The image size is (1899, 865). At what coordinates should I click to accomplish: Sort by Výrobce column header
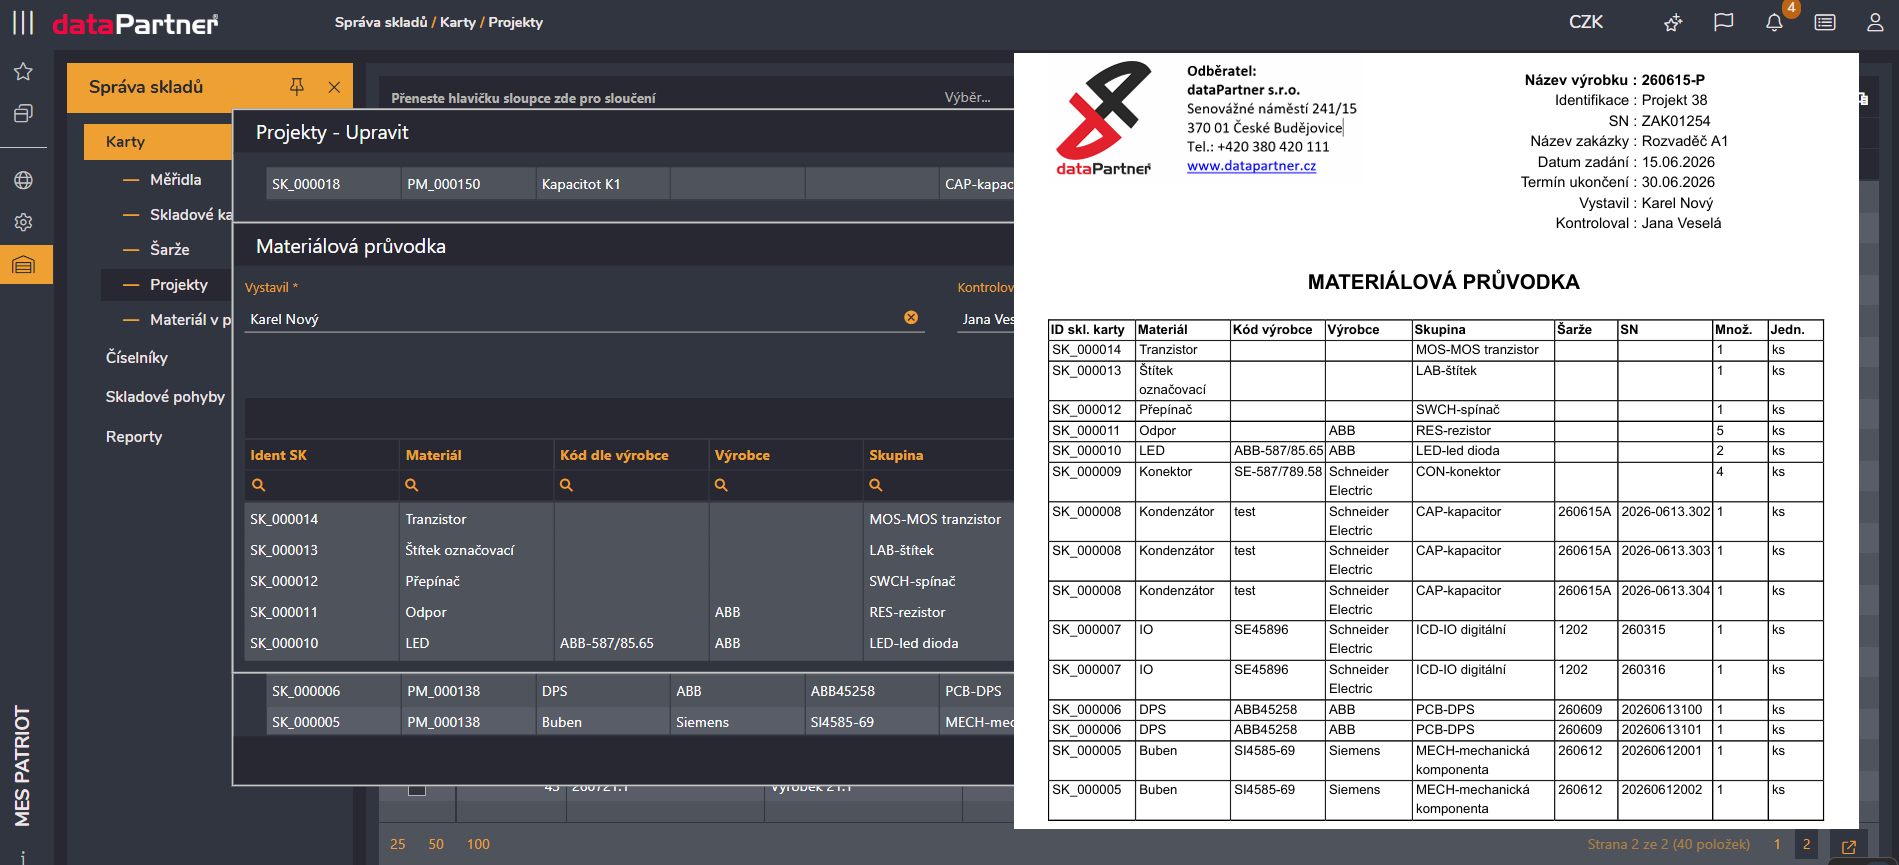point(742,455)
